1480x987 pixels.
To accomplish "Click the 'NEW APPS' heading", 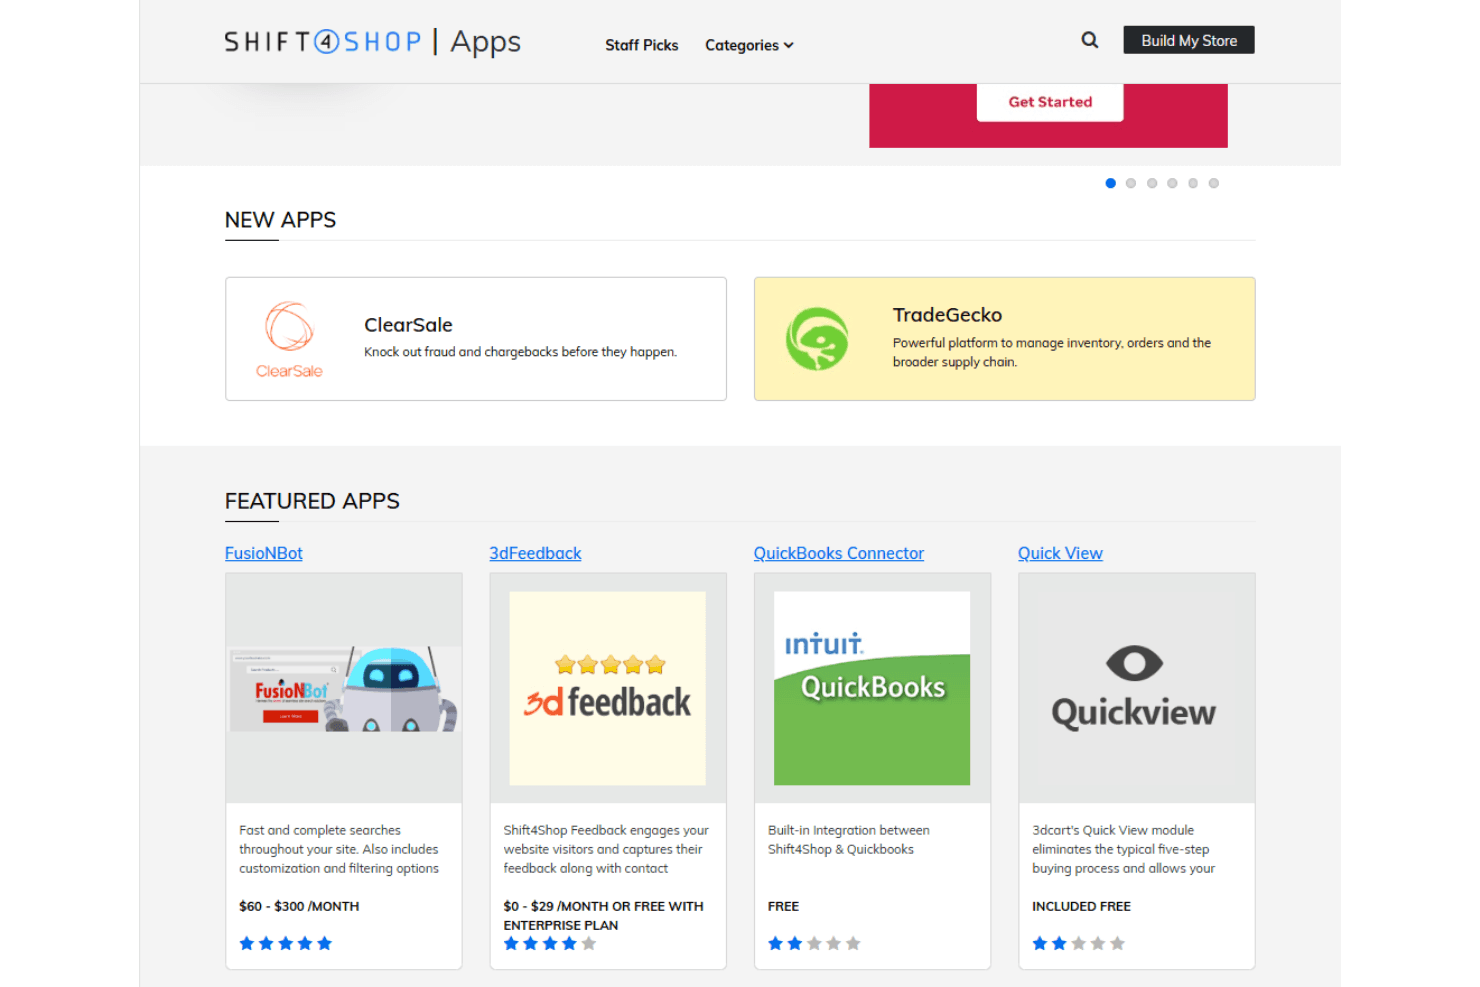I will pyautogui.click(x=280, y=220).
